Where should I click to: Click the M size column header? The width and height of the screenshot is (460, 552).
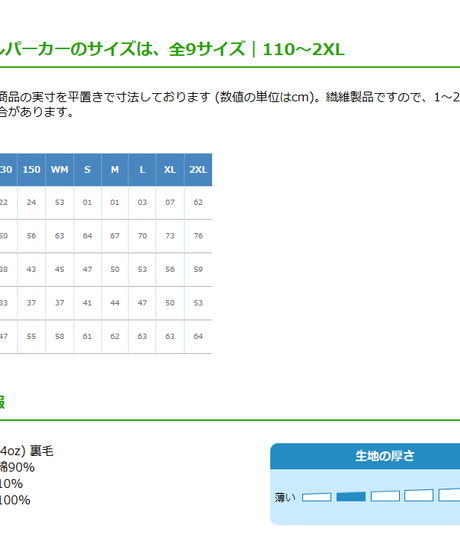115,170
